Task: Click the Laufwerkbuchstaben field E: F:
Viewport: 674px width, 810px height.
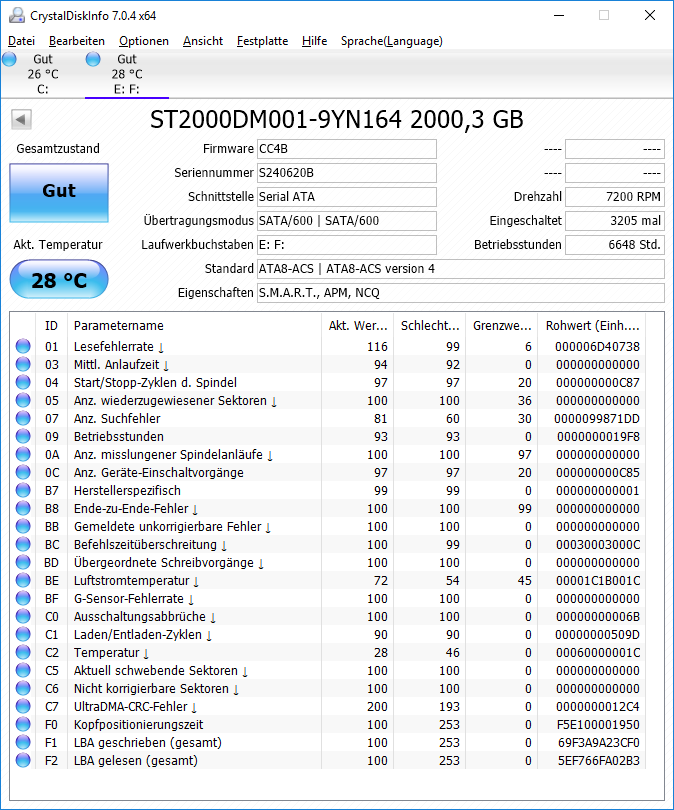Action: pyautogui.click(x=347, y=245)
